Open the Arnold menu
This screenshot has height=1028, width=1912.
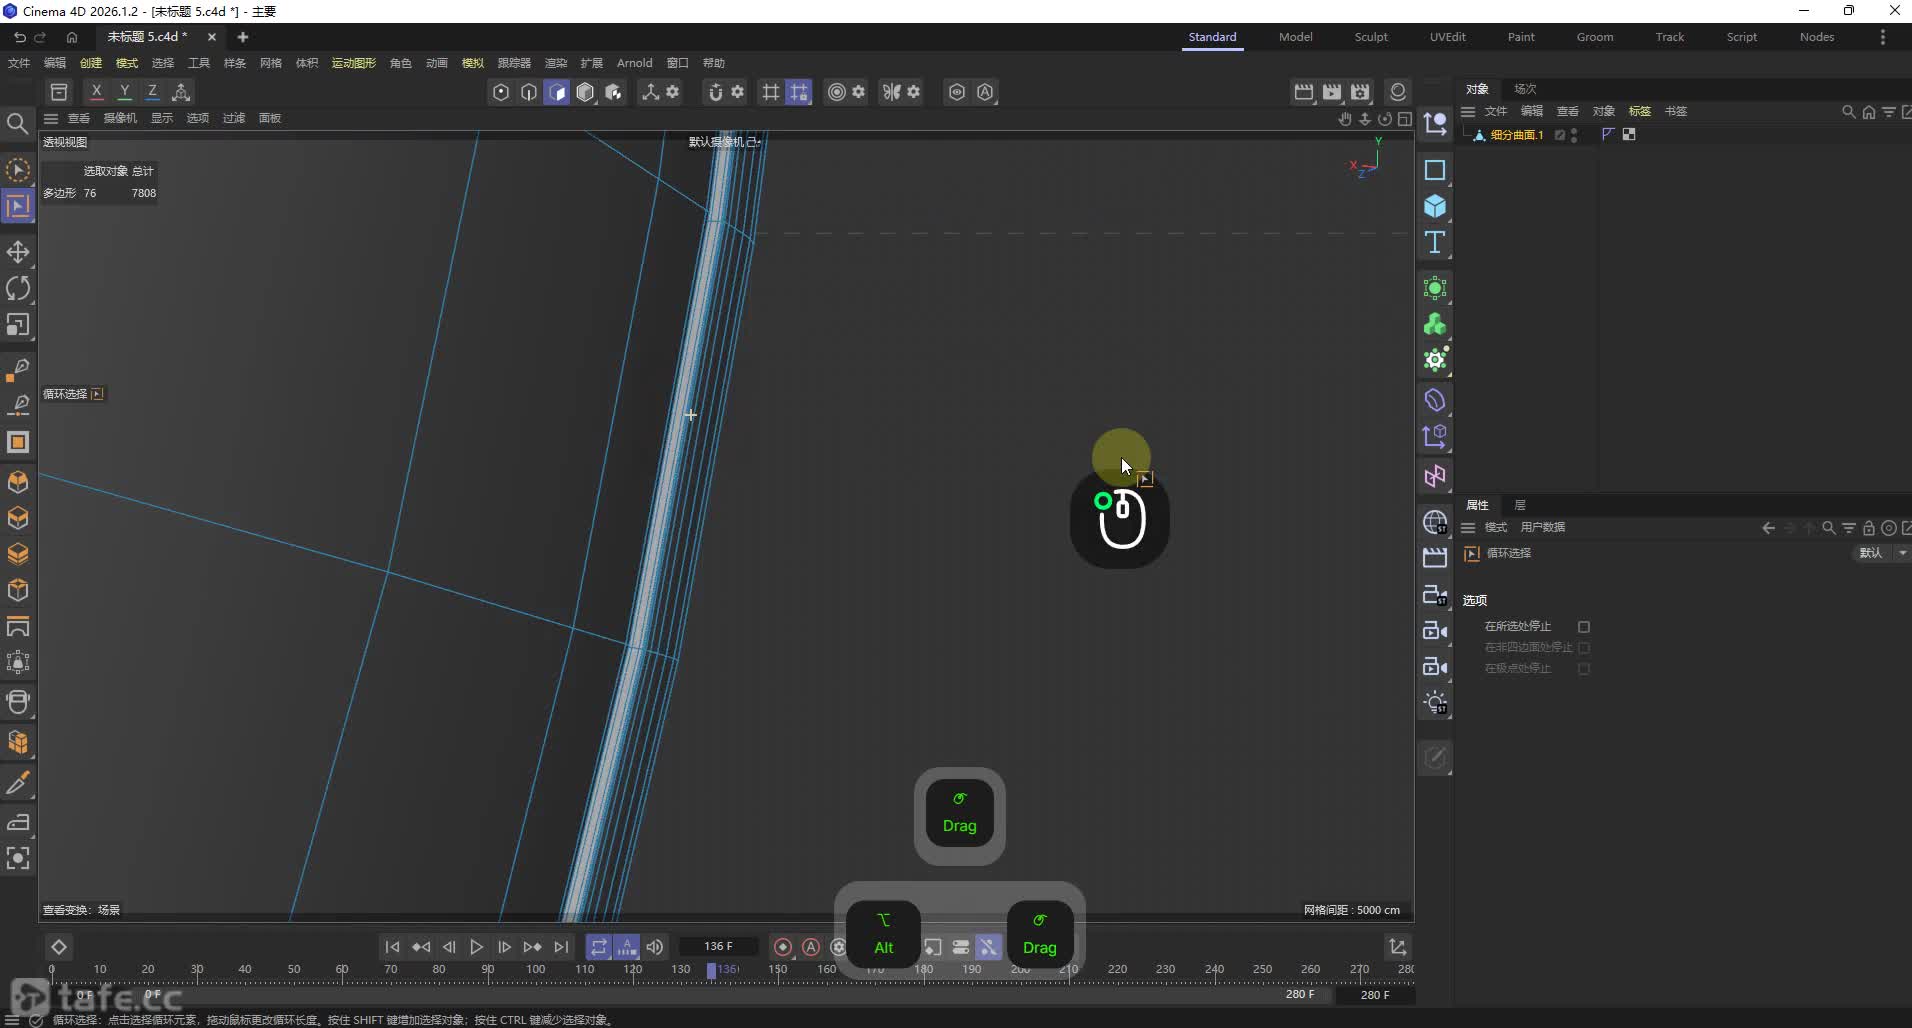(x=634, y=63)
